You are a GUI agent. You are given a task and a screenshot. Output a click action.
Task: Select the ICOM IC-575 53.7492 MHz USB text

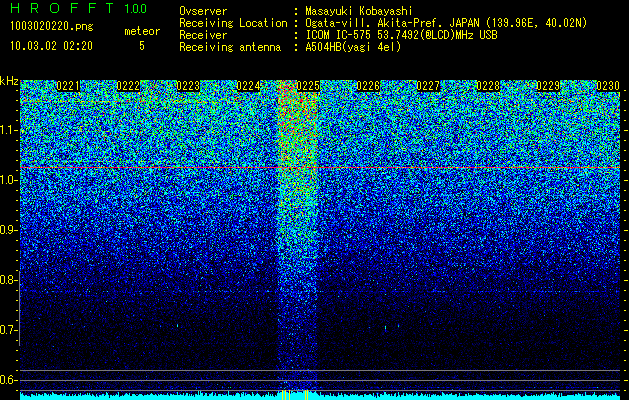[x=402, y=35]
